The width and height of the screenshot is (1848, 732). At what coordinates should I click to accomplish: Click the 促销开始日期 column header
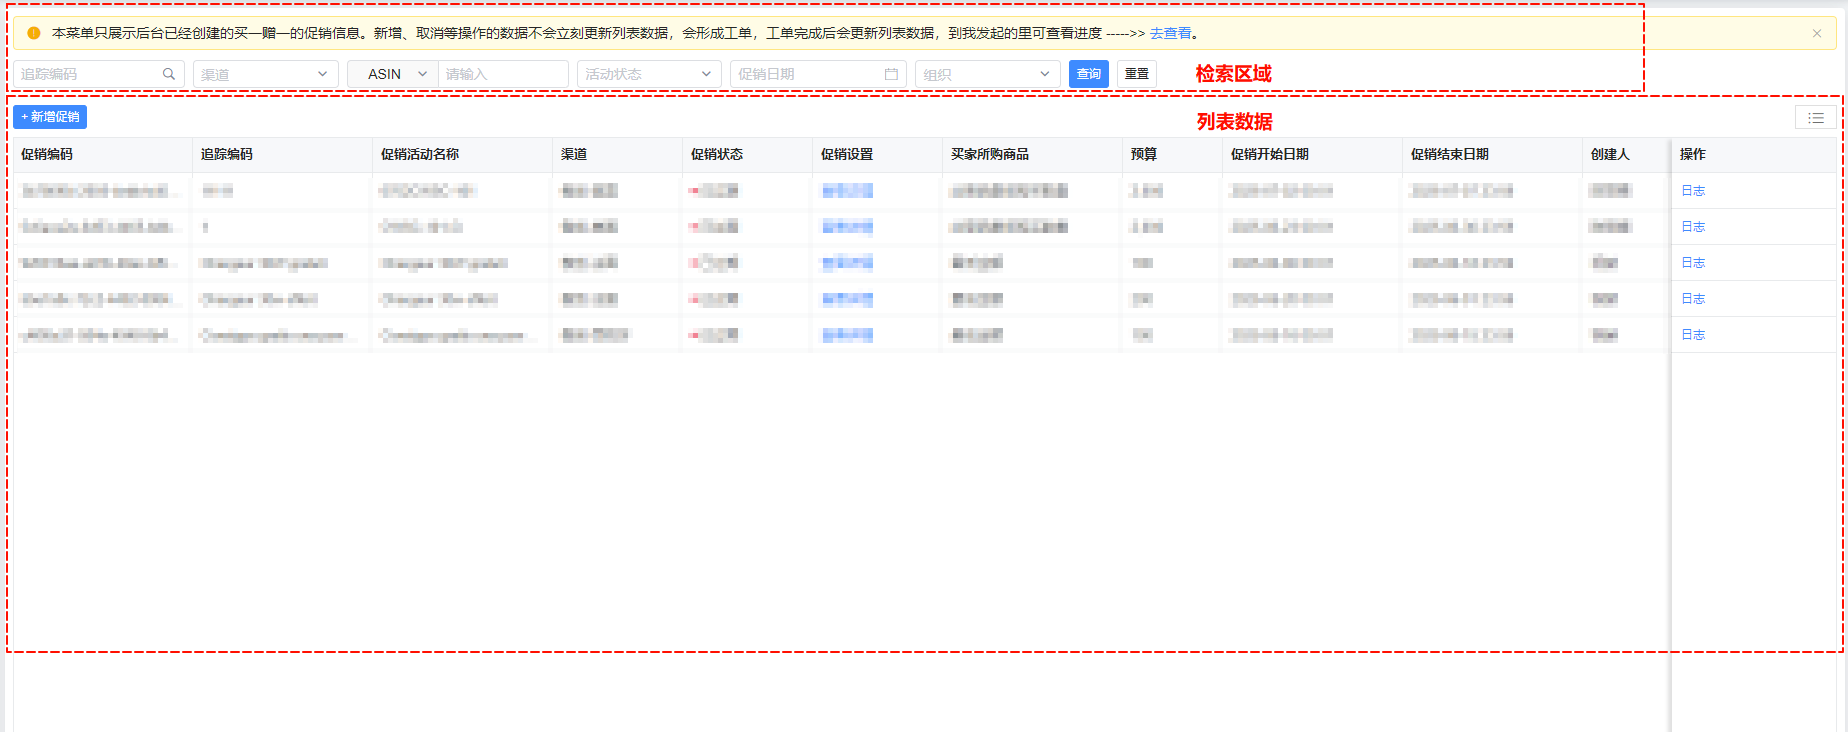pos(1269,154)
